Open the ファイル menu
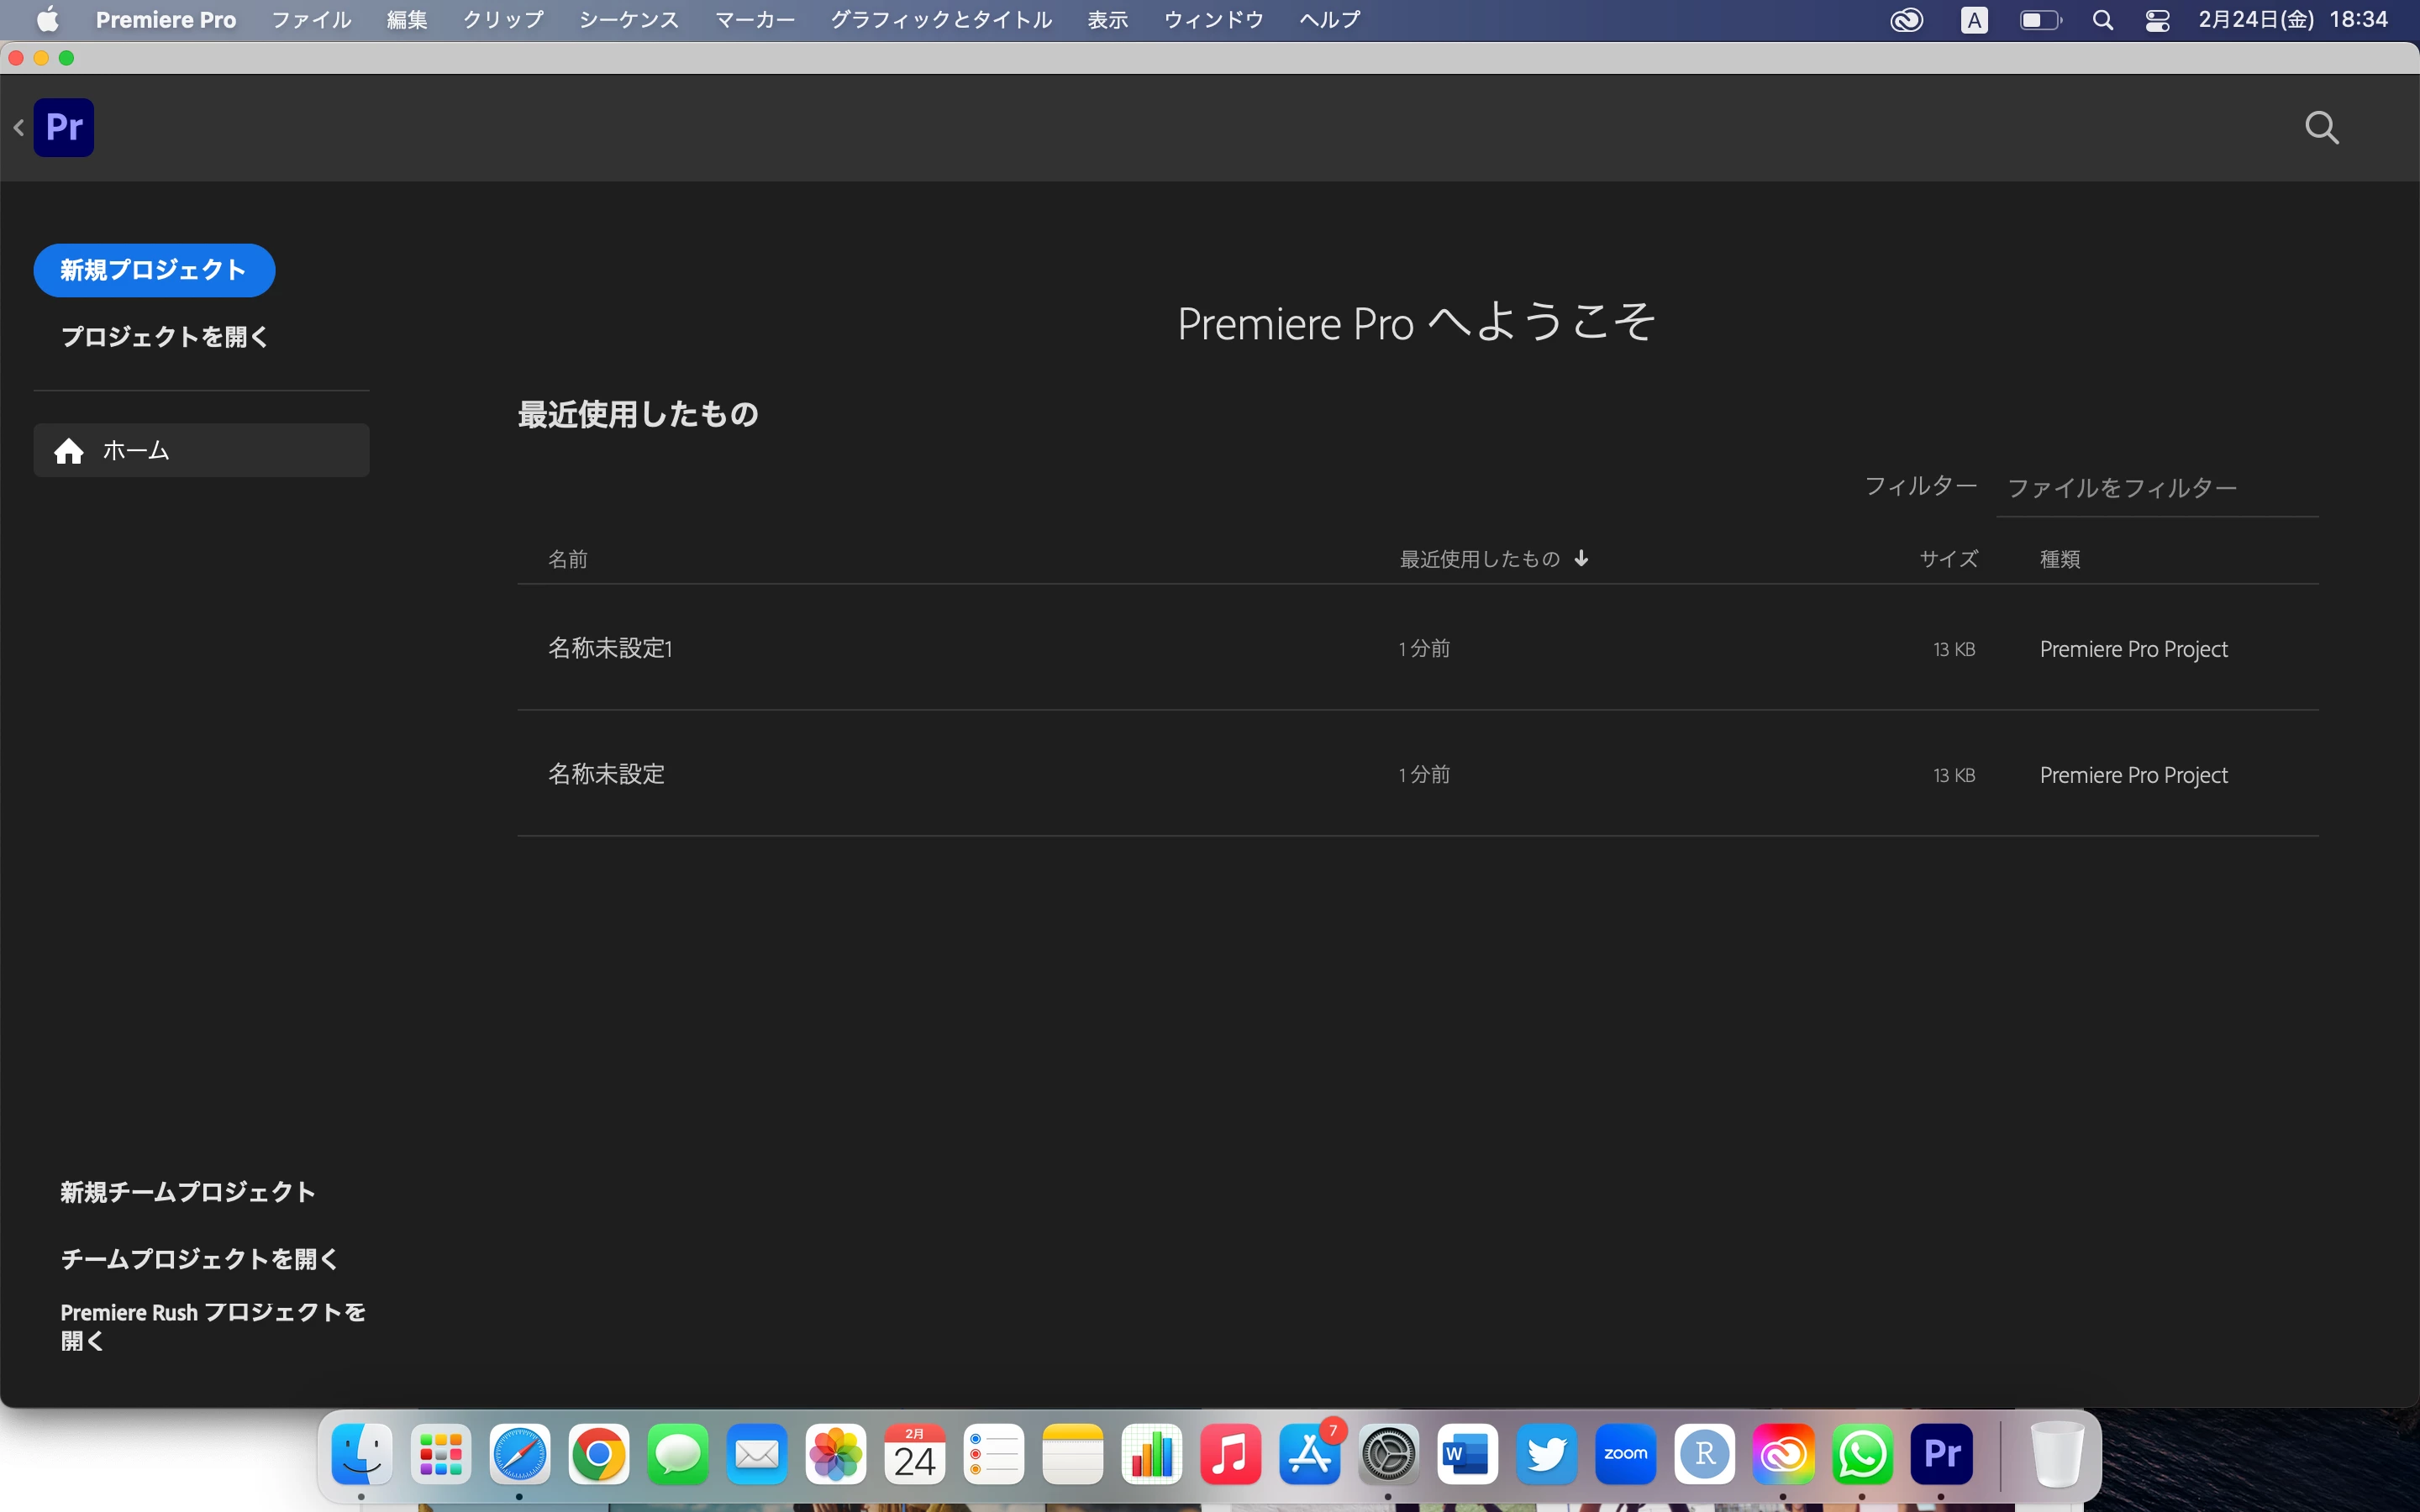The image size is (2420, 1512). coord(311,20)
